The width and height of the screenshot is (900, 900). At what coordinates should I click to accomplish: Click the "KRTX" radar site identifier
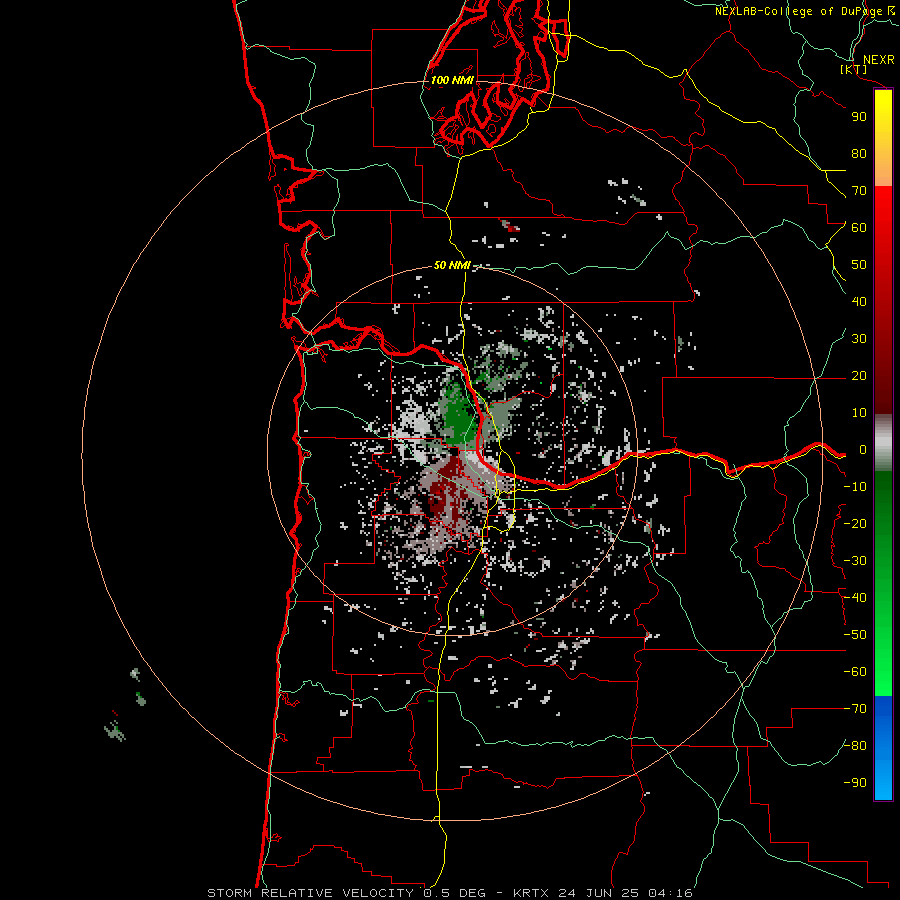click(531, 893)
